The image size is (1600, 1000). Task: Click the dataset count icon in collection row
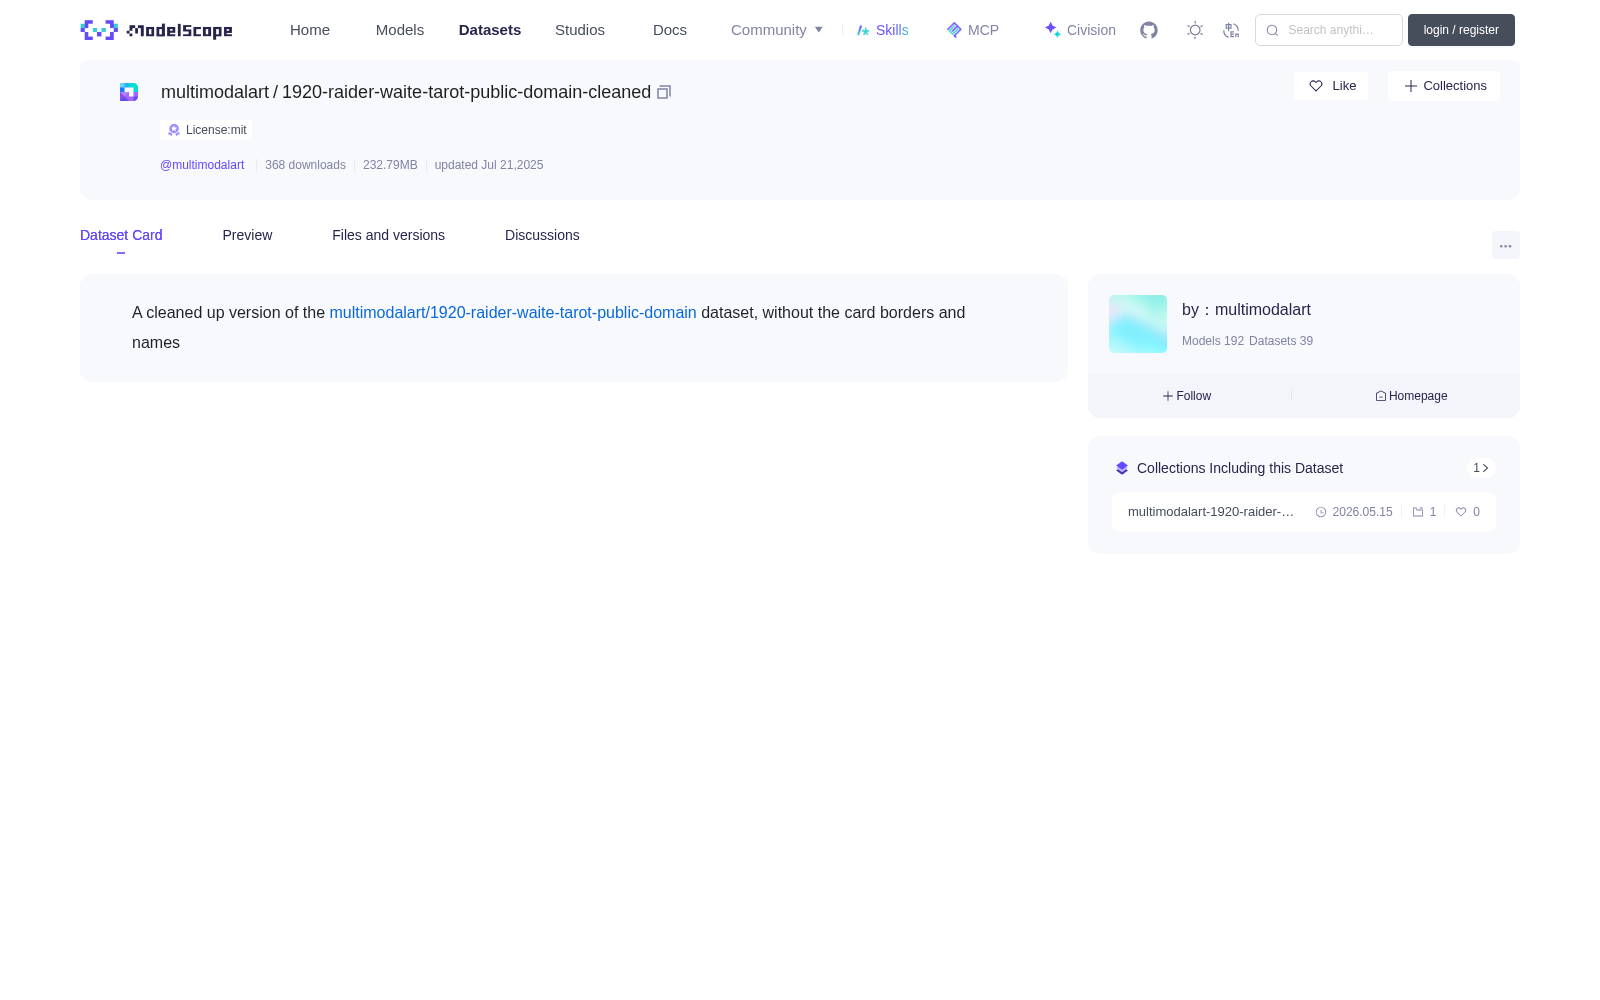pos(1418,512)
